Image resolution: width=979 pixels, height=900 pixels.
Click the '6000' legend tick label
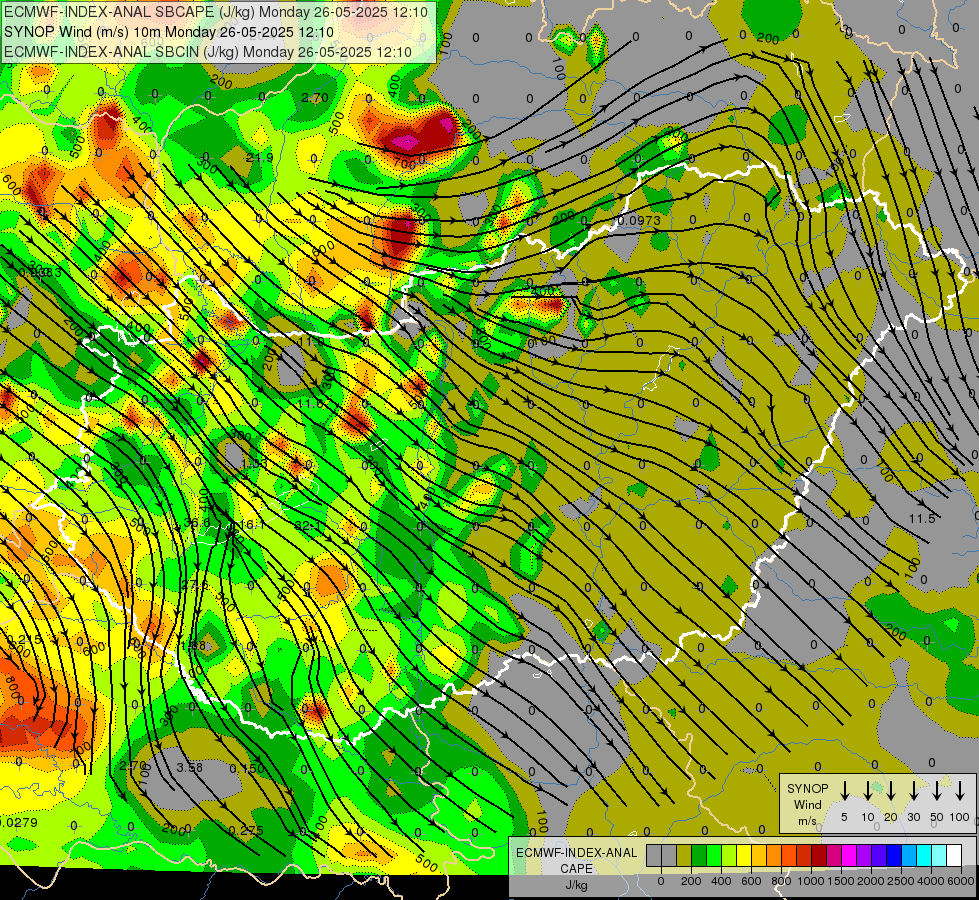tap(960, 881)
